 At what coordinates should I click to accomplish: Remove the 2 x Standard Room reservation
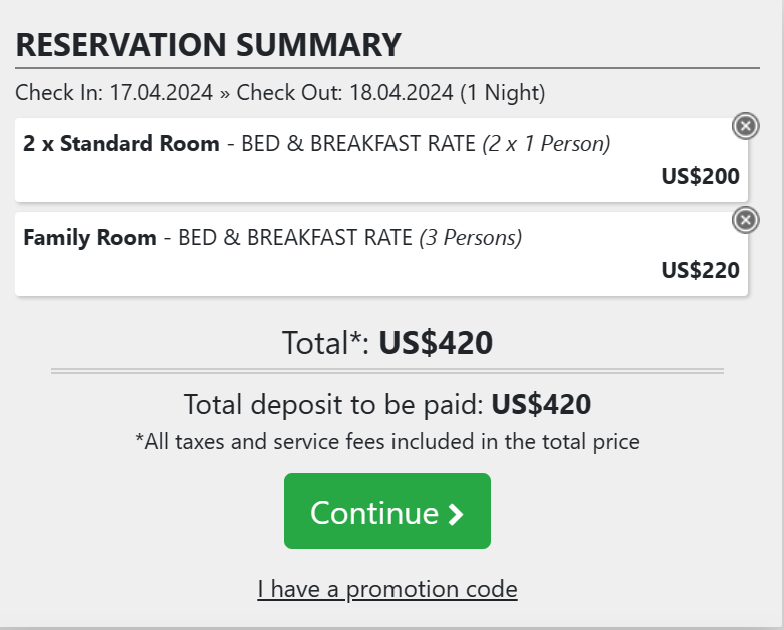(x=745, y=125)
